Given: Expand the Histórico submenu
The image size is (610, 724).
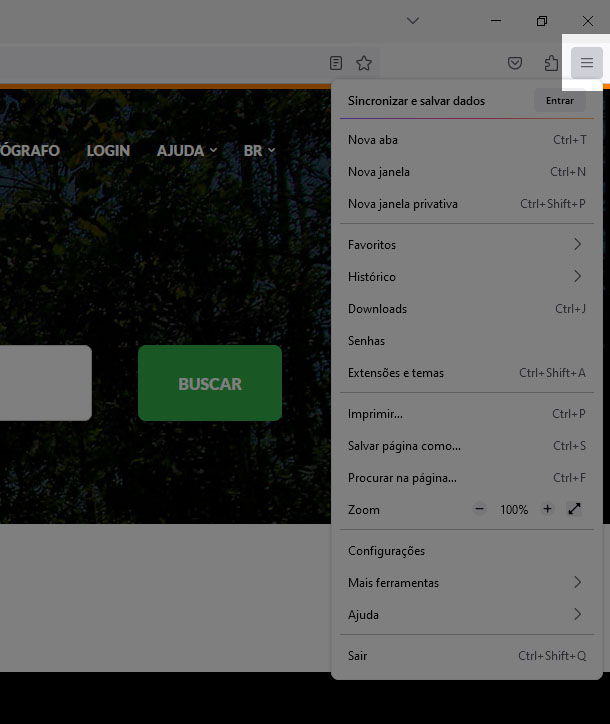Looking at the screenshot, I should (466, 277).
